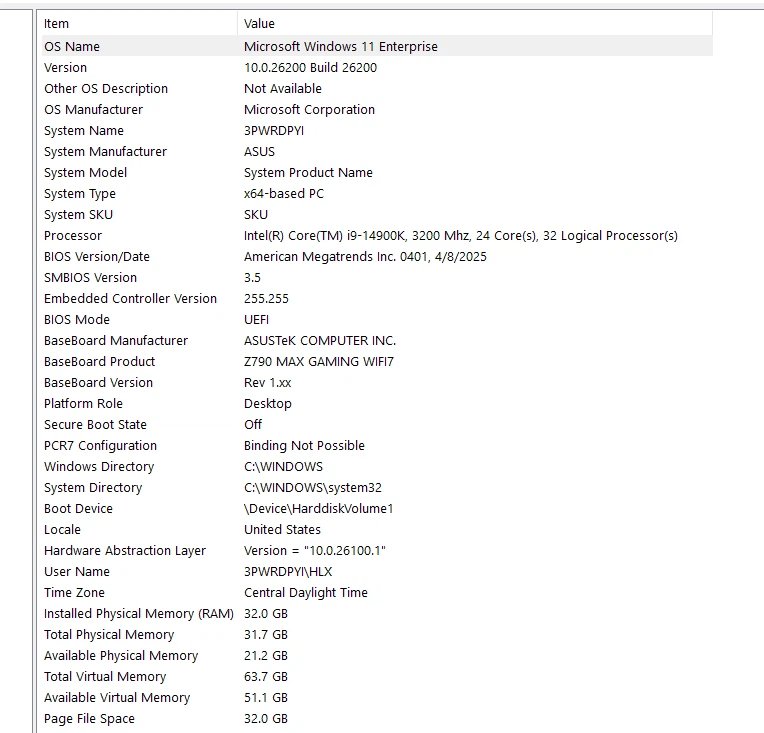
Task: Click the Version = "10.0.26100.1" value
Action: tap(315, 550)
